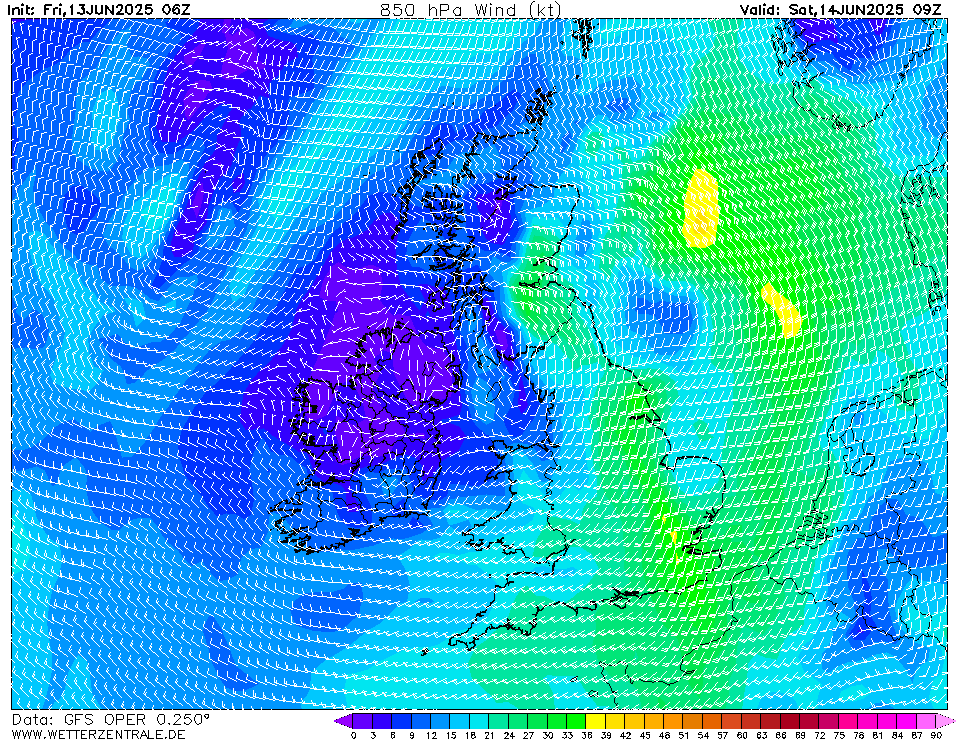Viewport: 959px width, 741px height.
Task: Select the 51–54 kt legend swatch
Action: [694, 721]
